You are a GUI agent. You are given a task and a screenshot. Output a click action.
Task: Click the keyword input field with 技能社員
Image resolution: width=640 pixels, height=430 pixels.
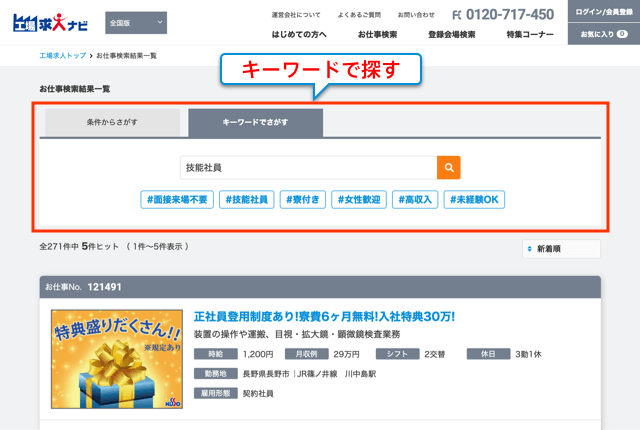point(308,168)
